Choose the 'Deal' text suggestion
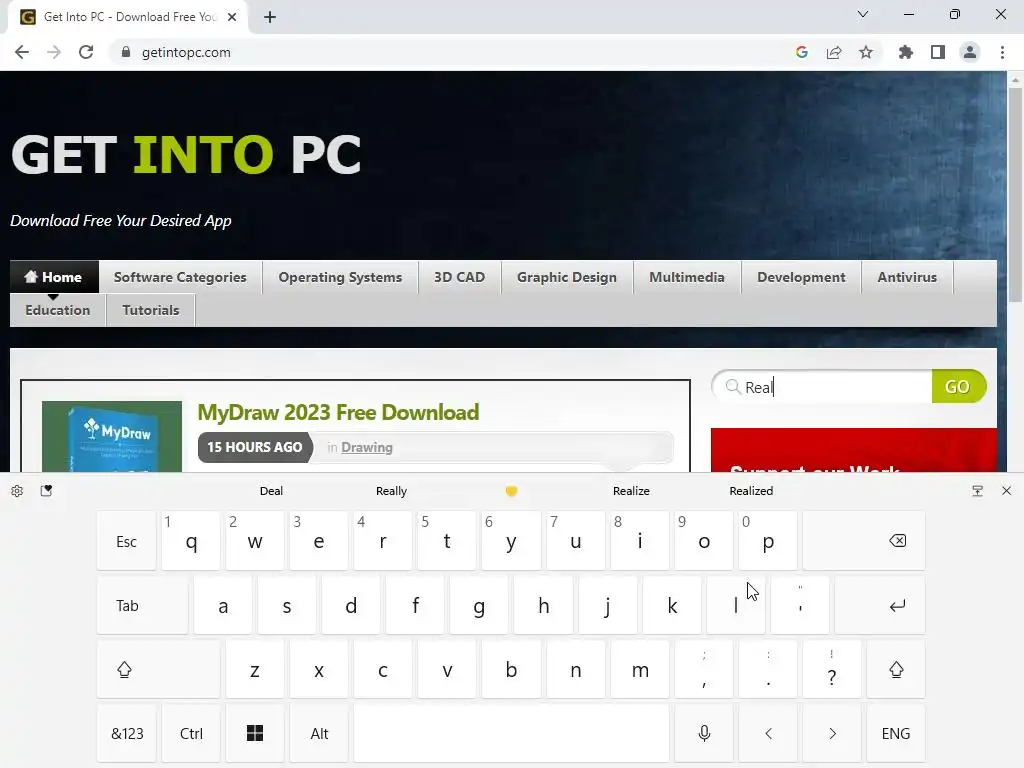 point(271,491)
